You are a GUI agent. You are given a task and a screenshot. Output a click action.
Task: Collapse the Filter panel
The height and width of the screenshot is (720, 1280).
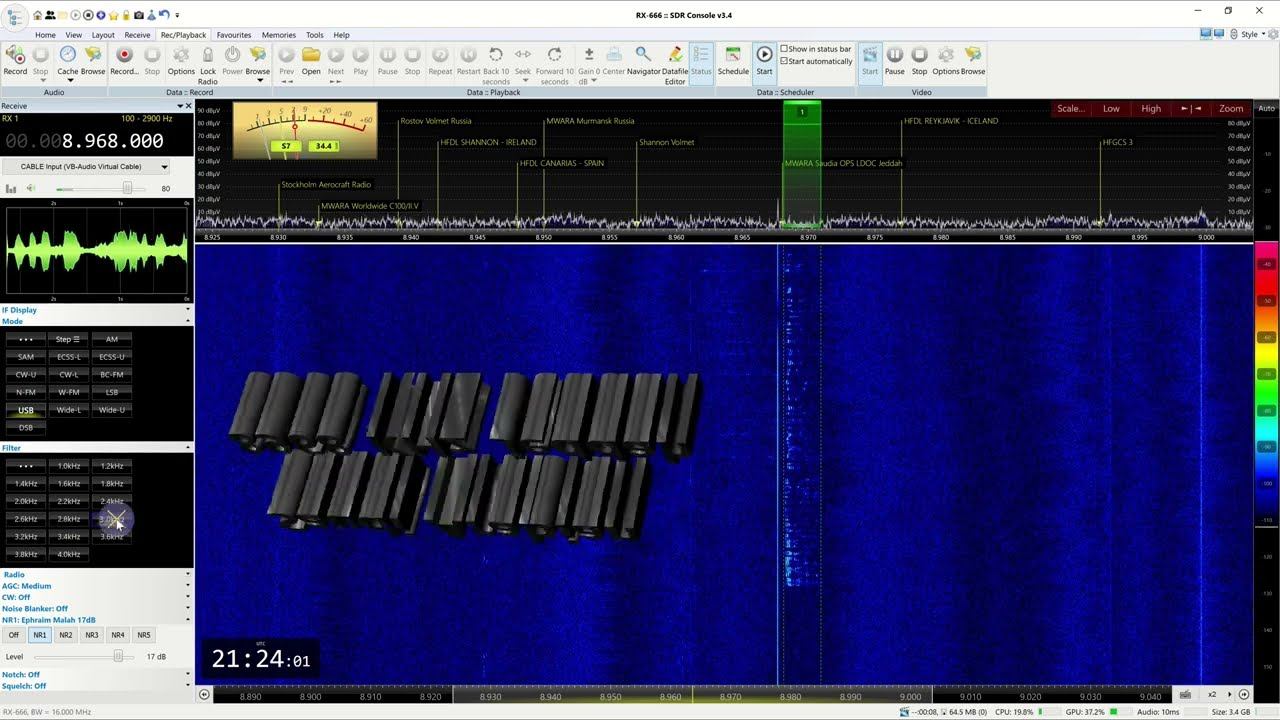click(x=187, y=448)
